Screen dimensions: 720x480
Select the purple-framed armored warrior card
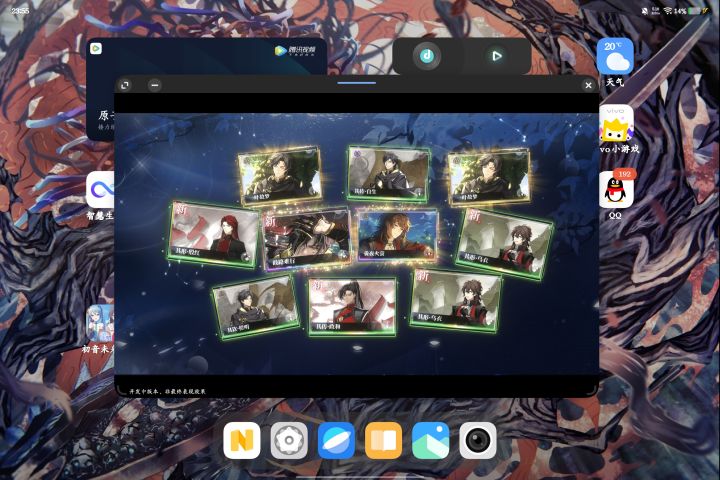[x=307, y=238]
